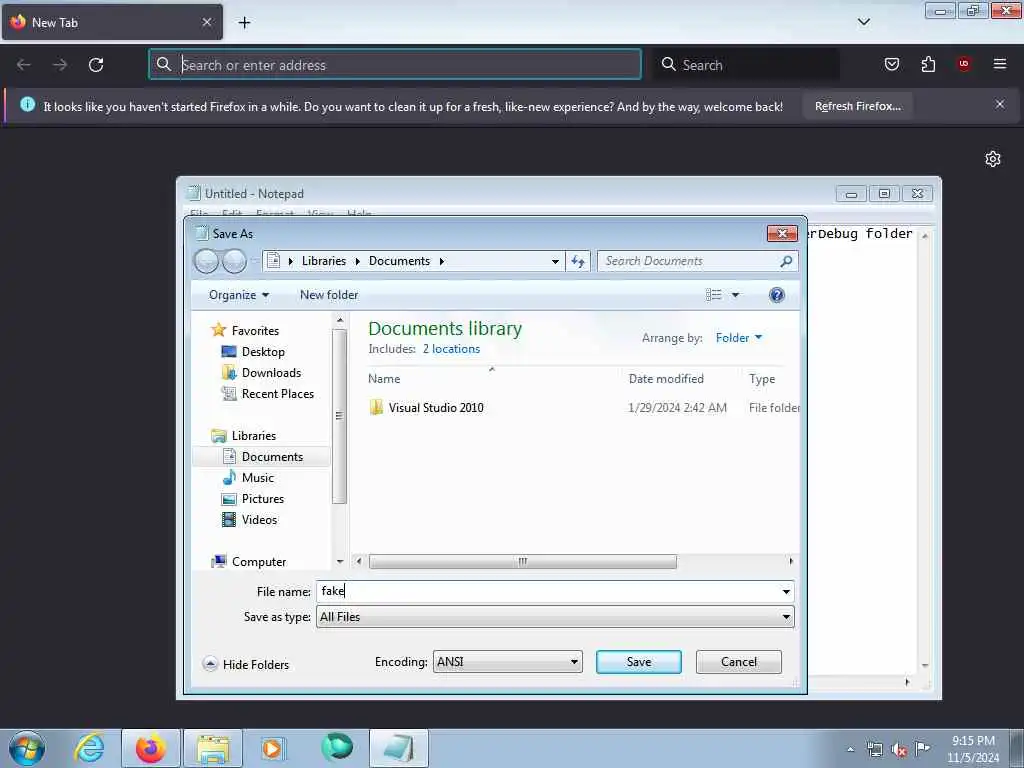Open new tab personalize gear icon
This screenshot has height=768, width=1024.
click(x=993, y=159)
